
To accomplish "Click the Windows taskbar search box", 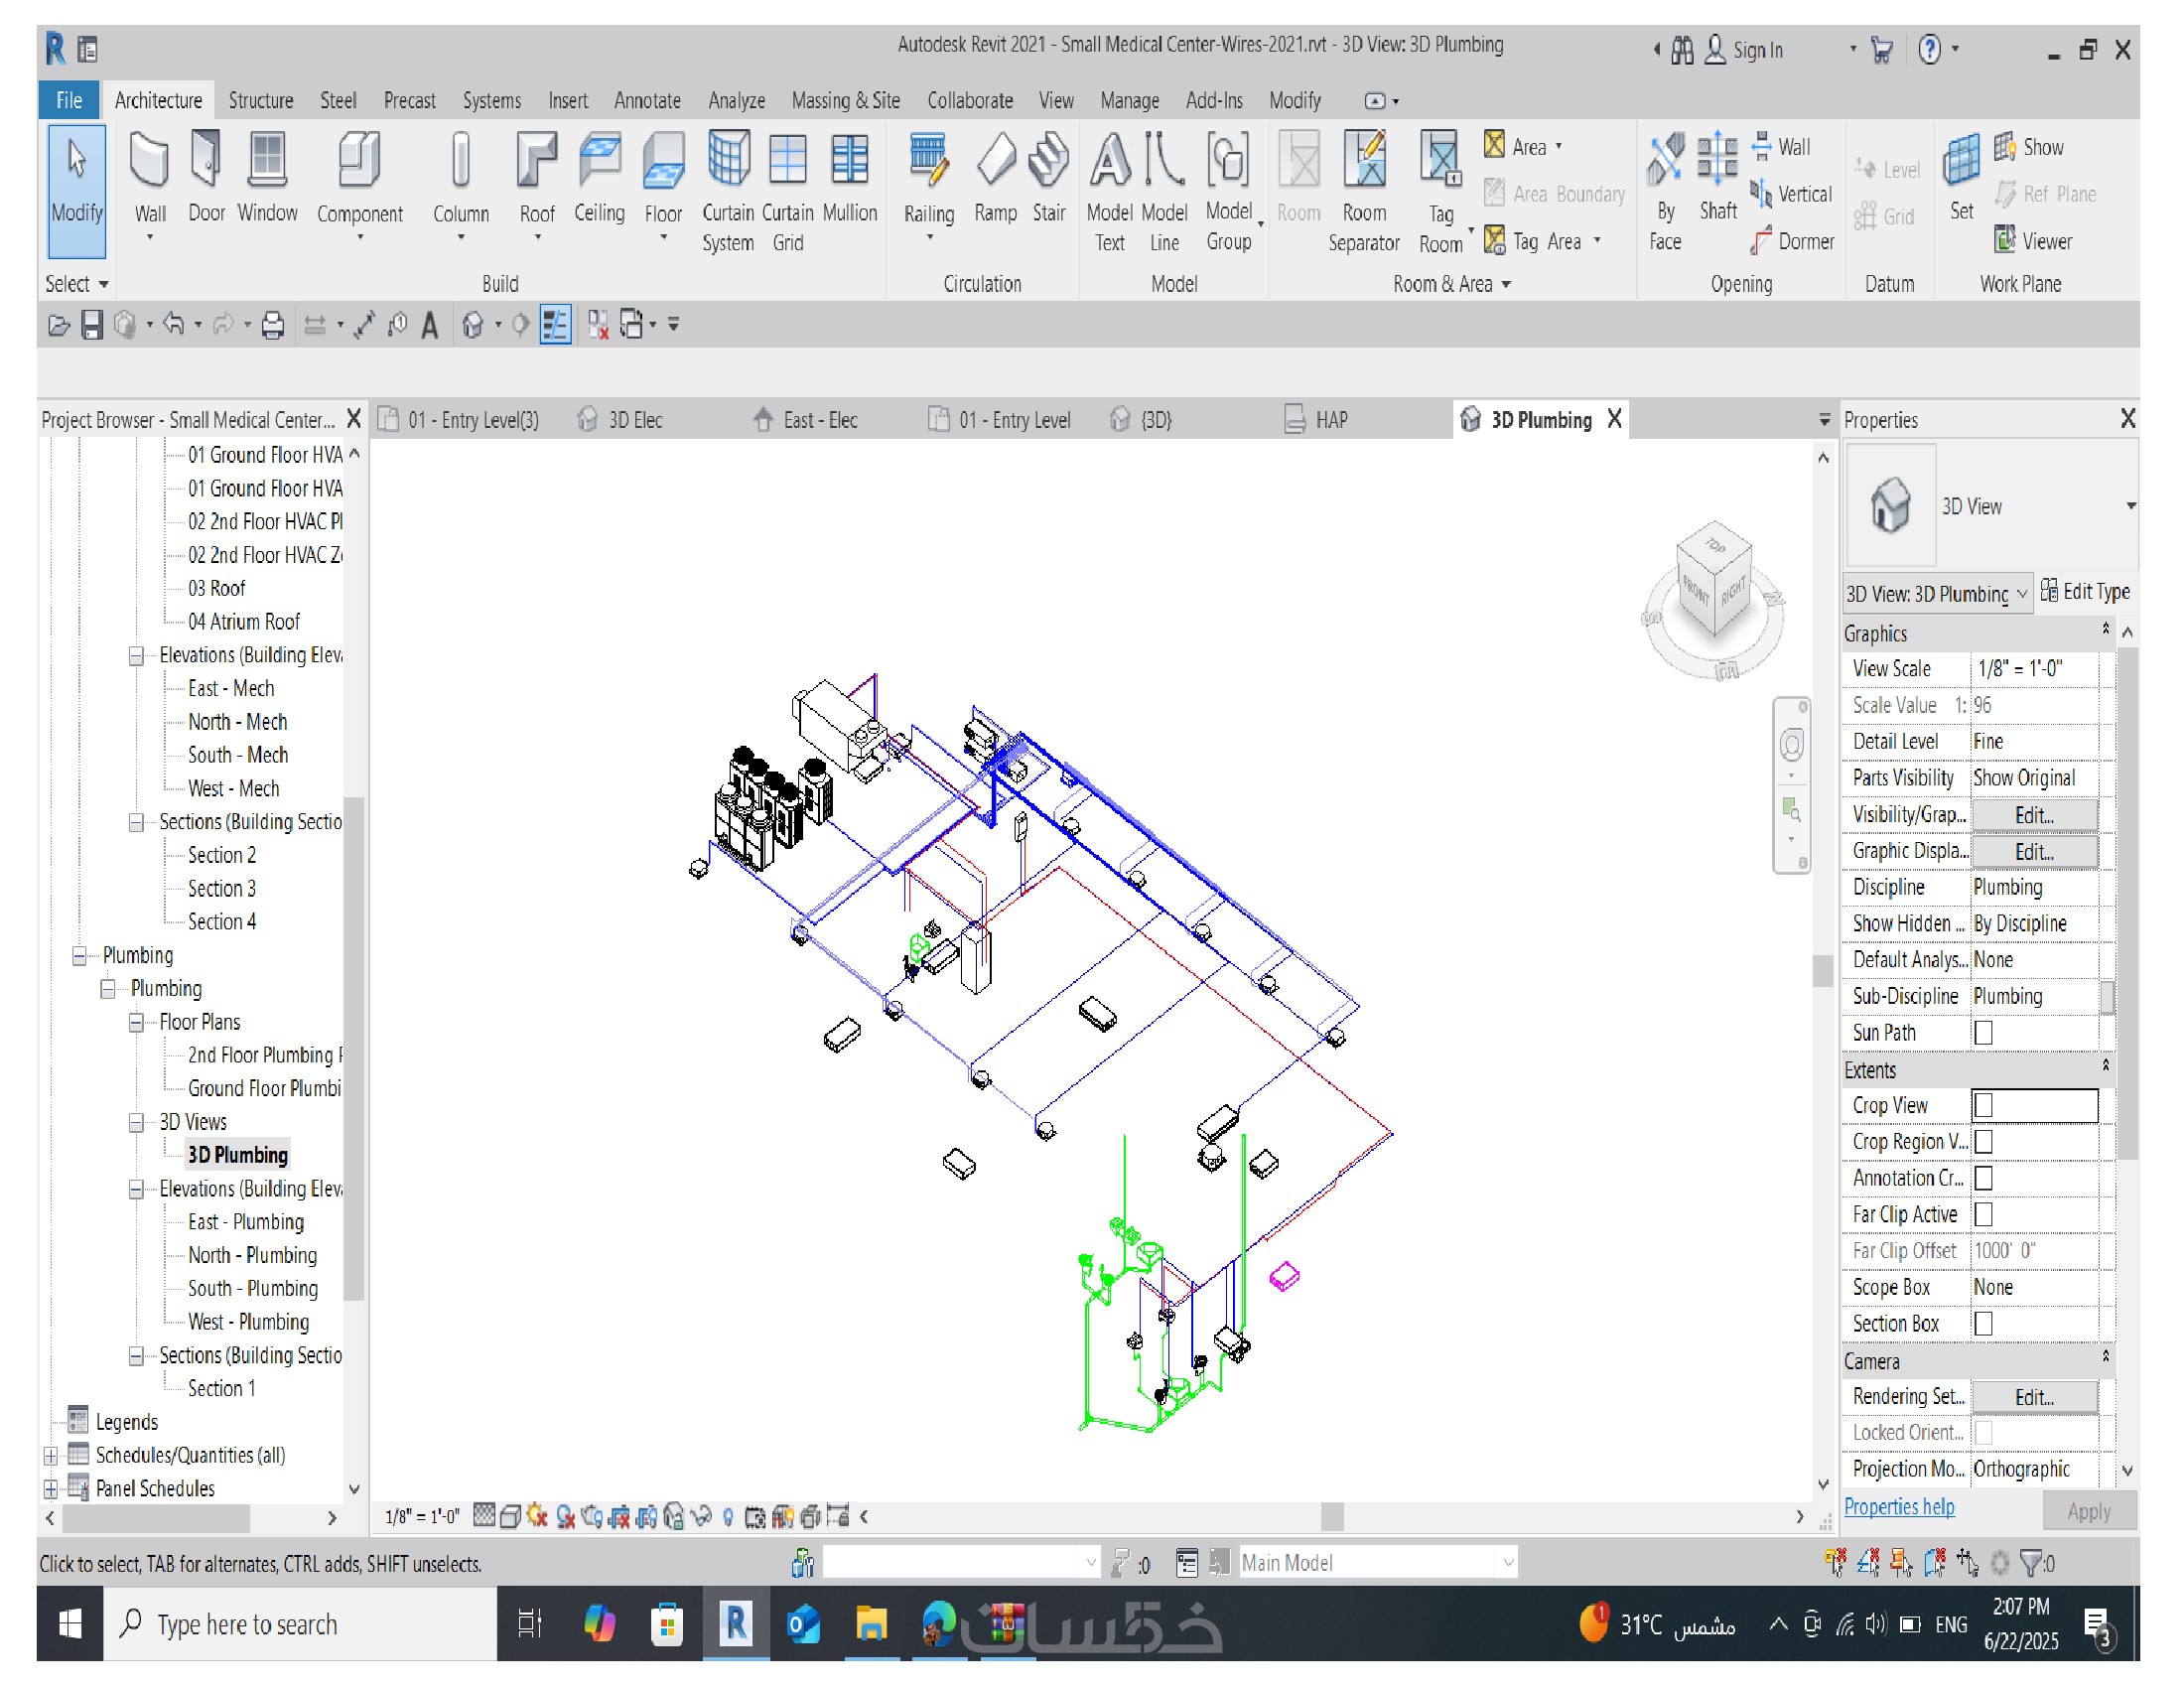I will [300, 1624].
